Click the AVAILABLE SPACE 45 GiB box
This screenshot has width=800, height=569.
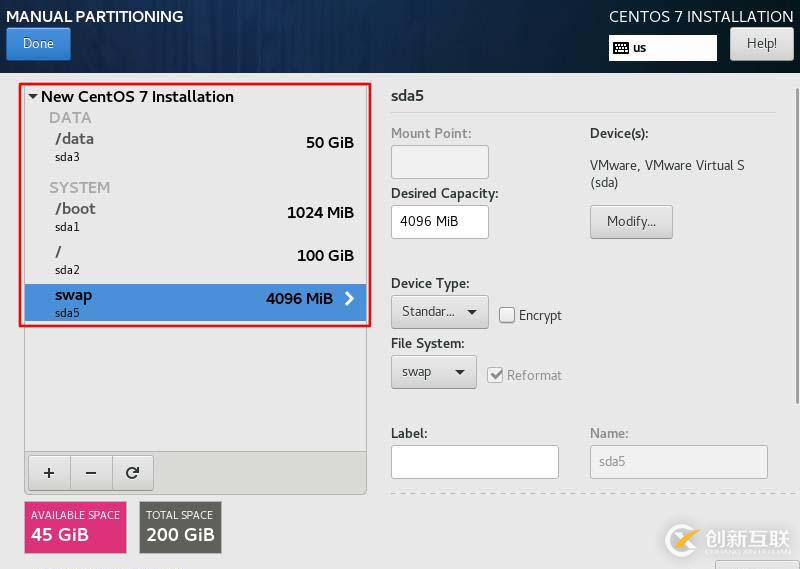(76, 527)
